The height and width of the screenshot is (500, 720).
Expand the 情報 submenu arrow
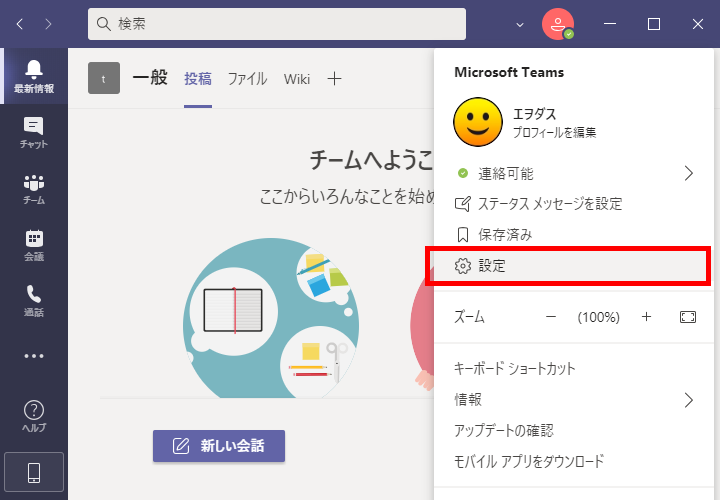coord(688,400)
